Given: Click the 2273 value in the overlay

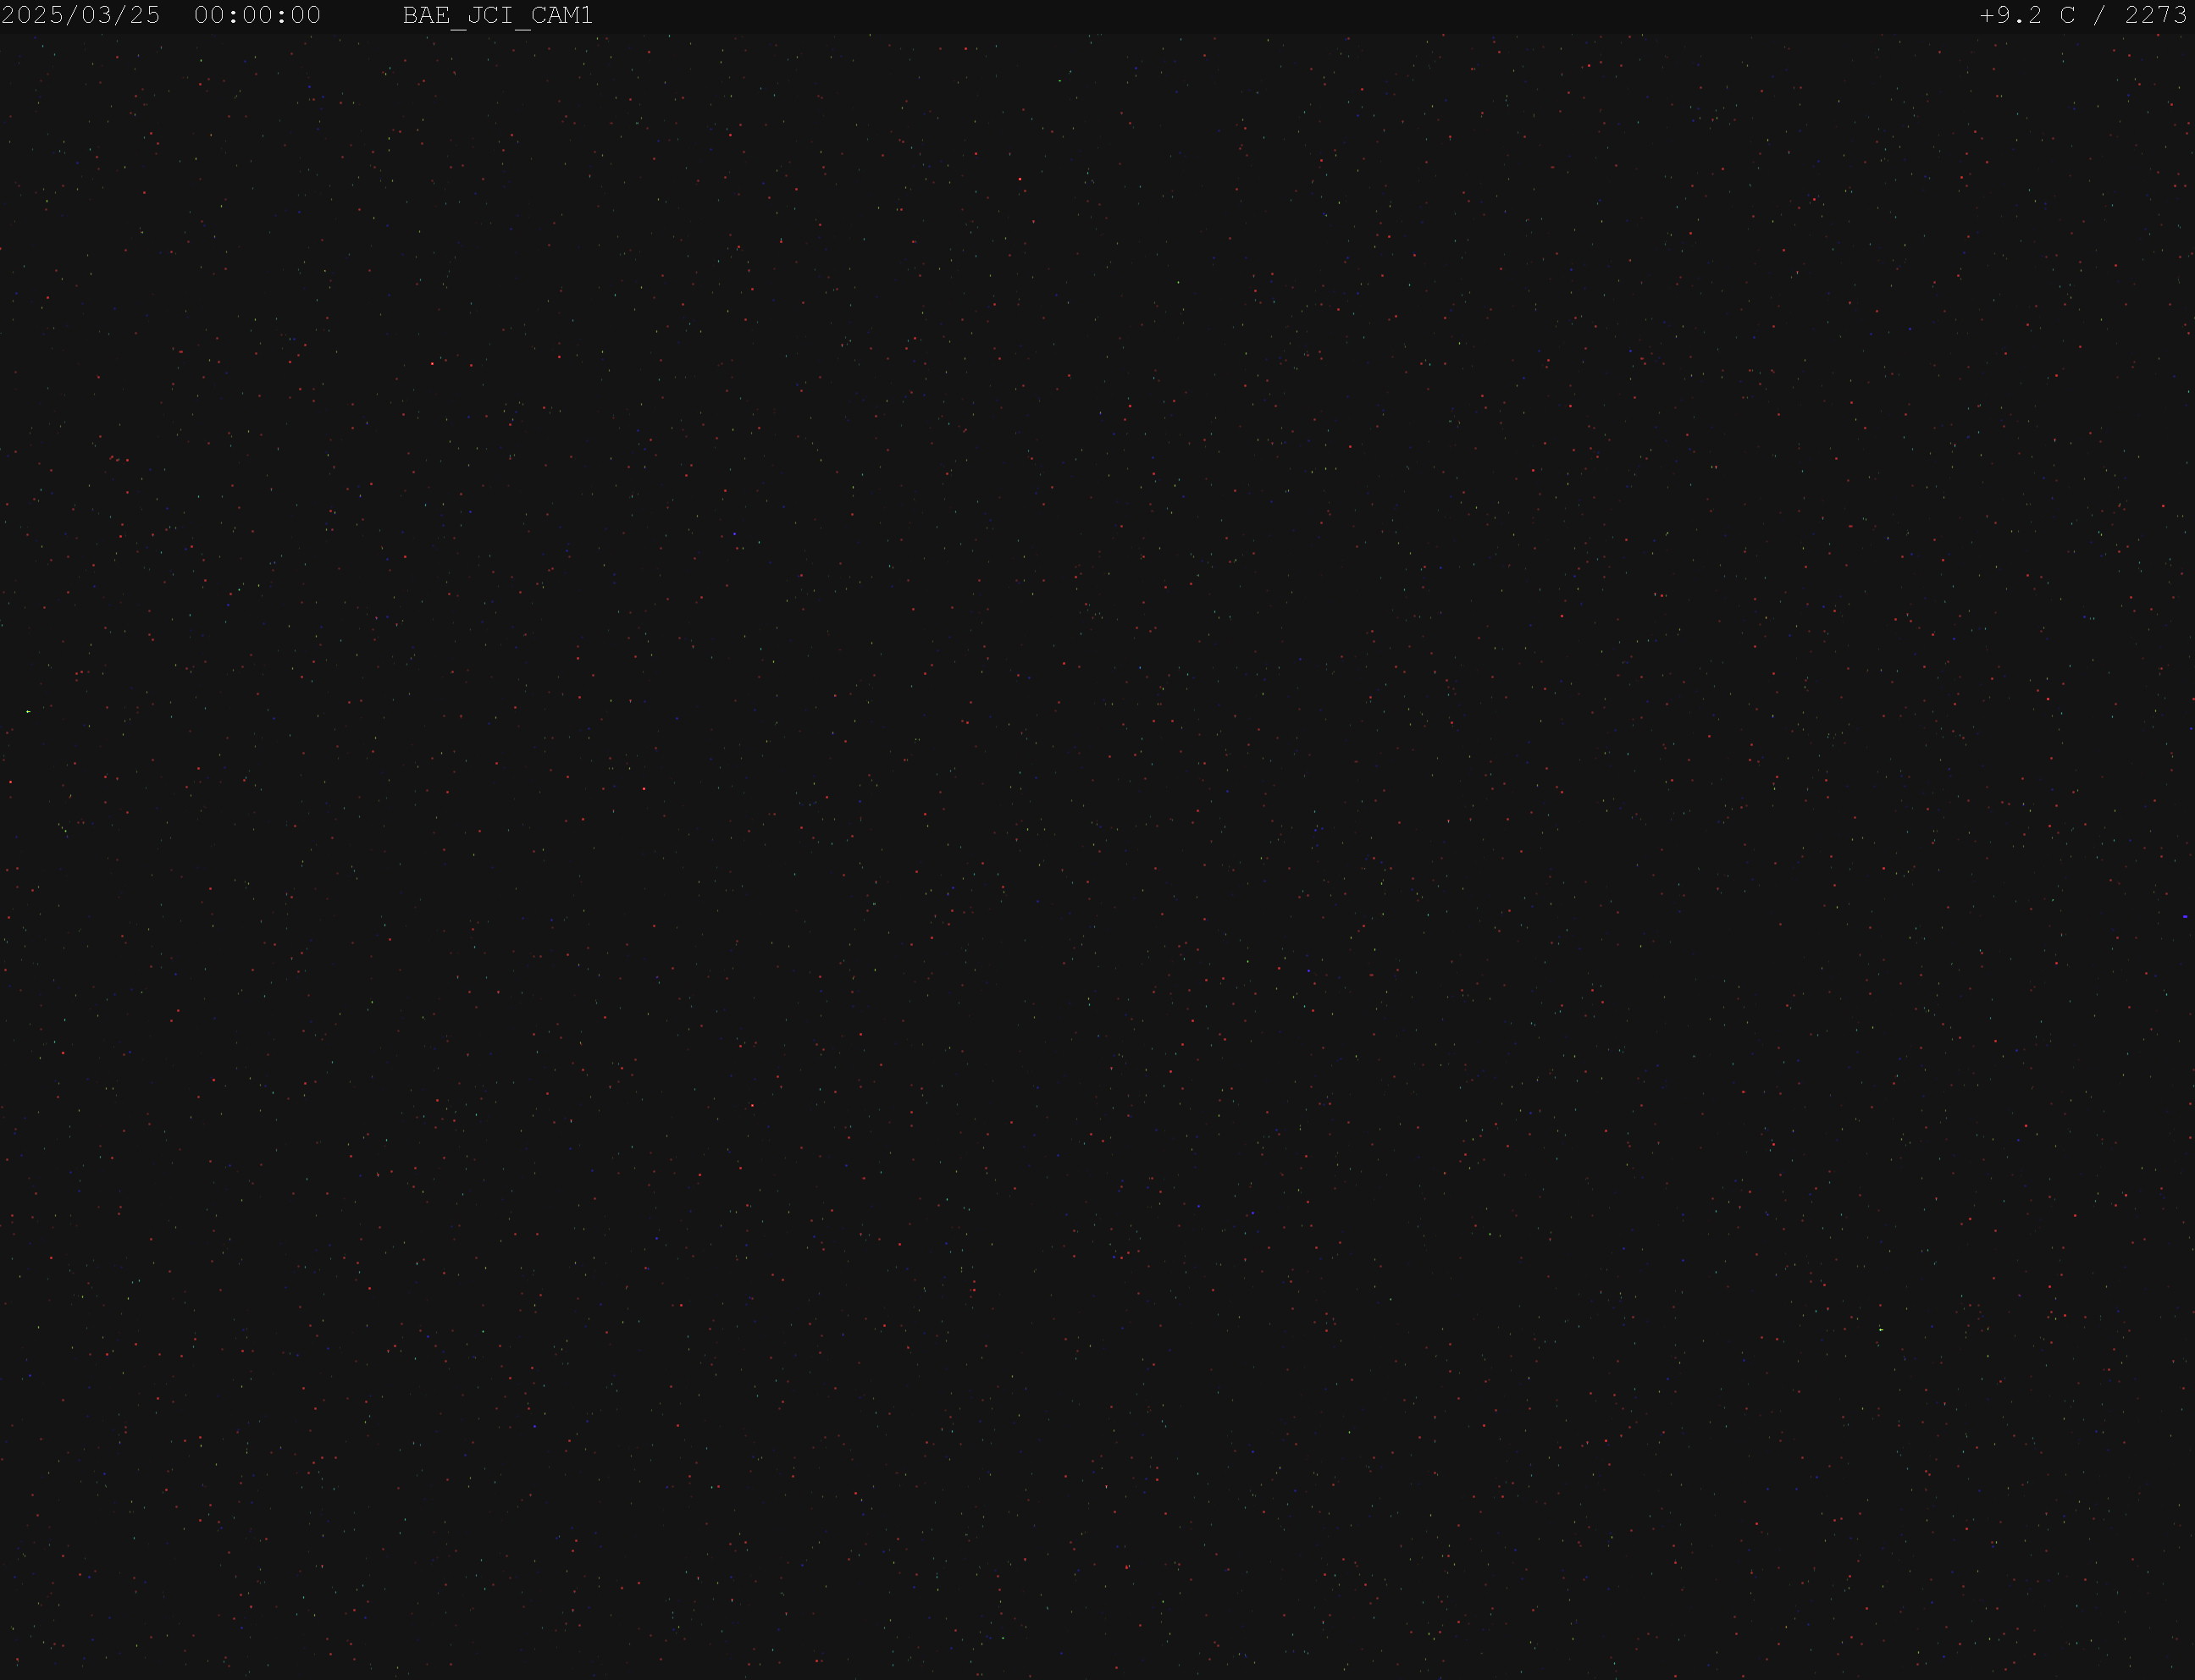Looking at the screenshot, I should 2156,15.
